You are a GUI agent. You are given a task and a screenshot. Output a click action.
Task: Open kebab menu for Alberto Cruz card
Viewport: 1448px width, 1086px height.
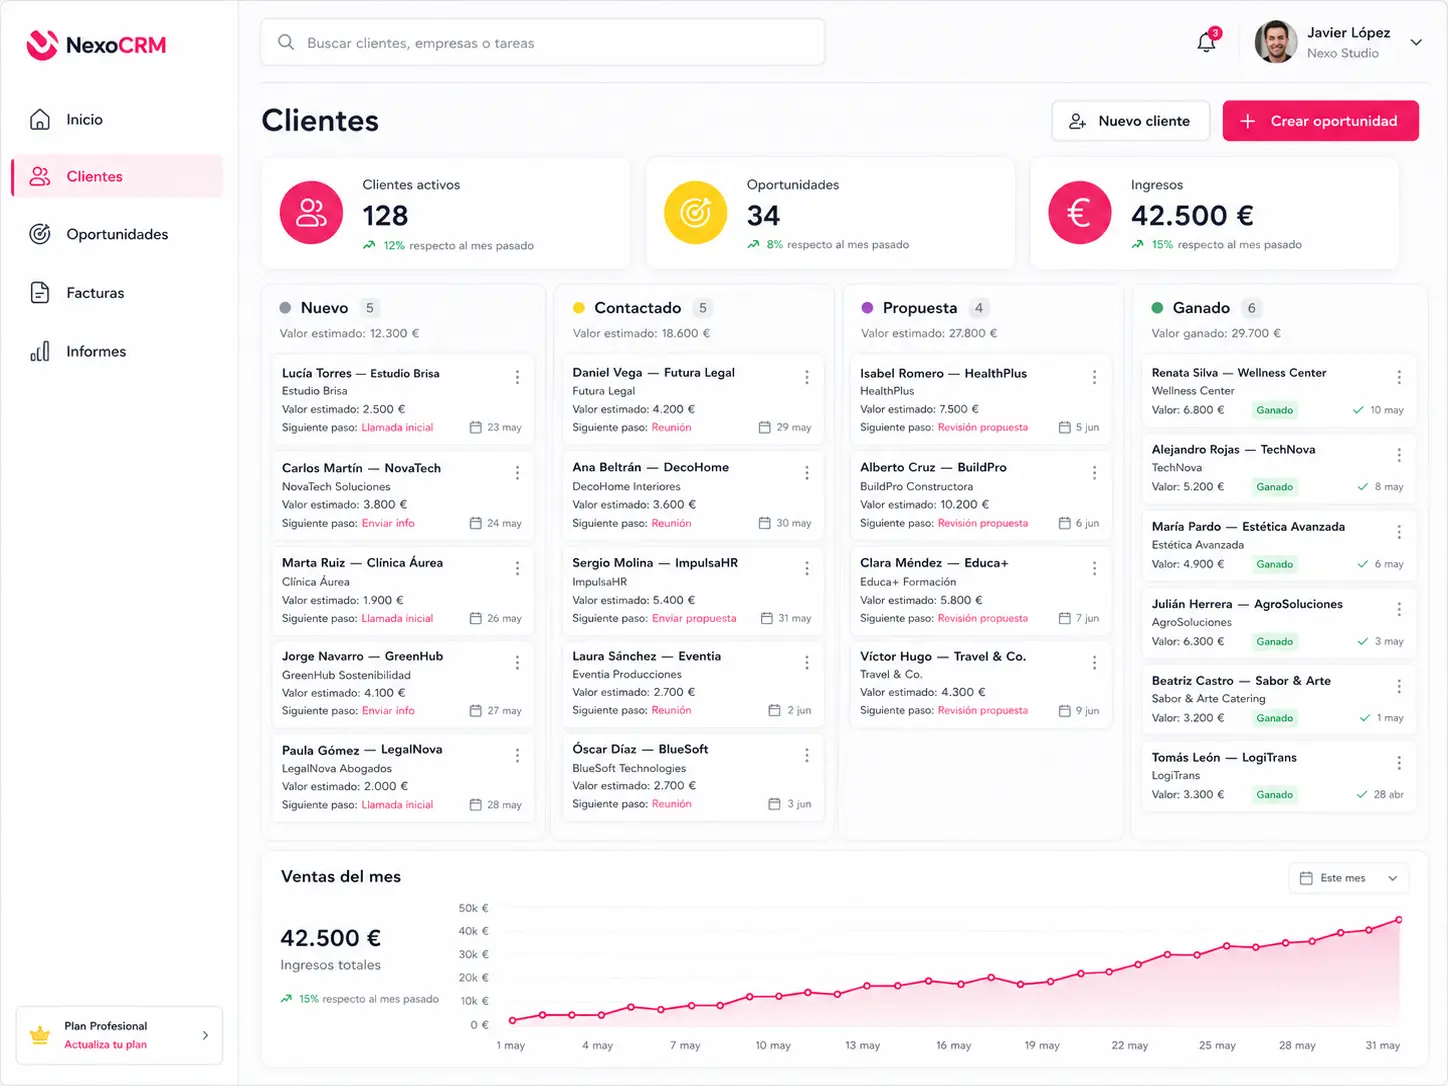click(x=1094, y=472)
